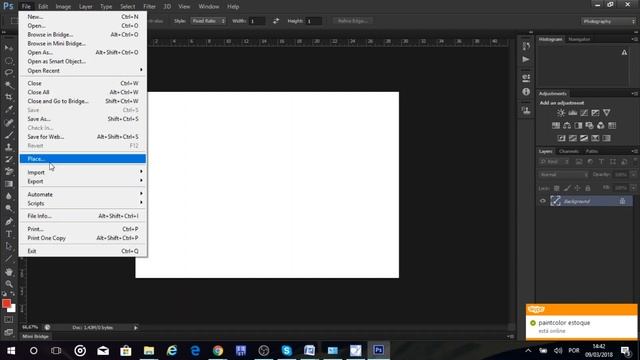Select the Blur tool

pos(9,196)
